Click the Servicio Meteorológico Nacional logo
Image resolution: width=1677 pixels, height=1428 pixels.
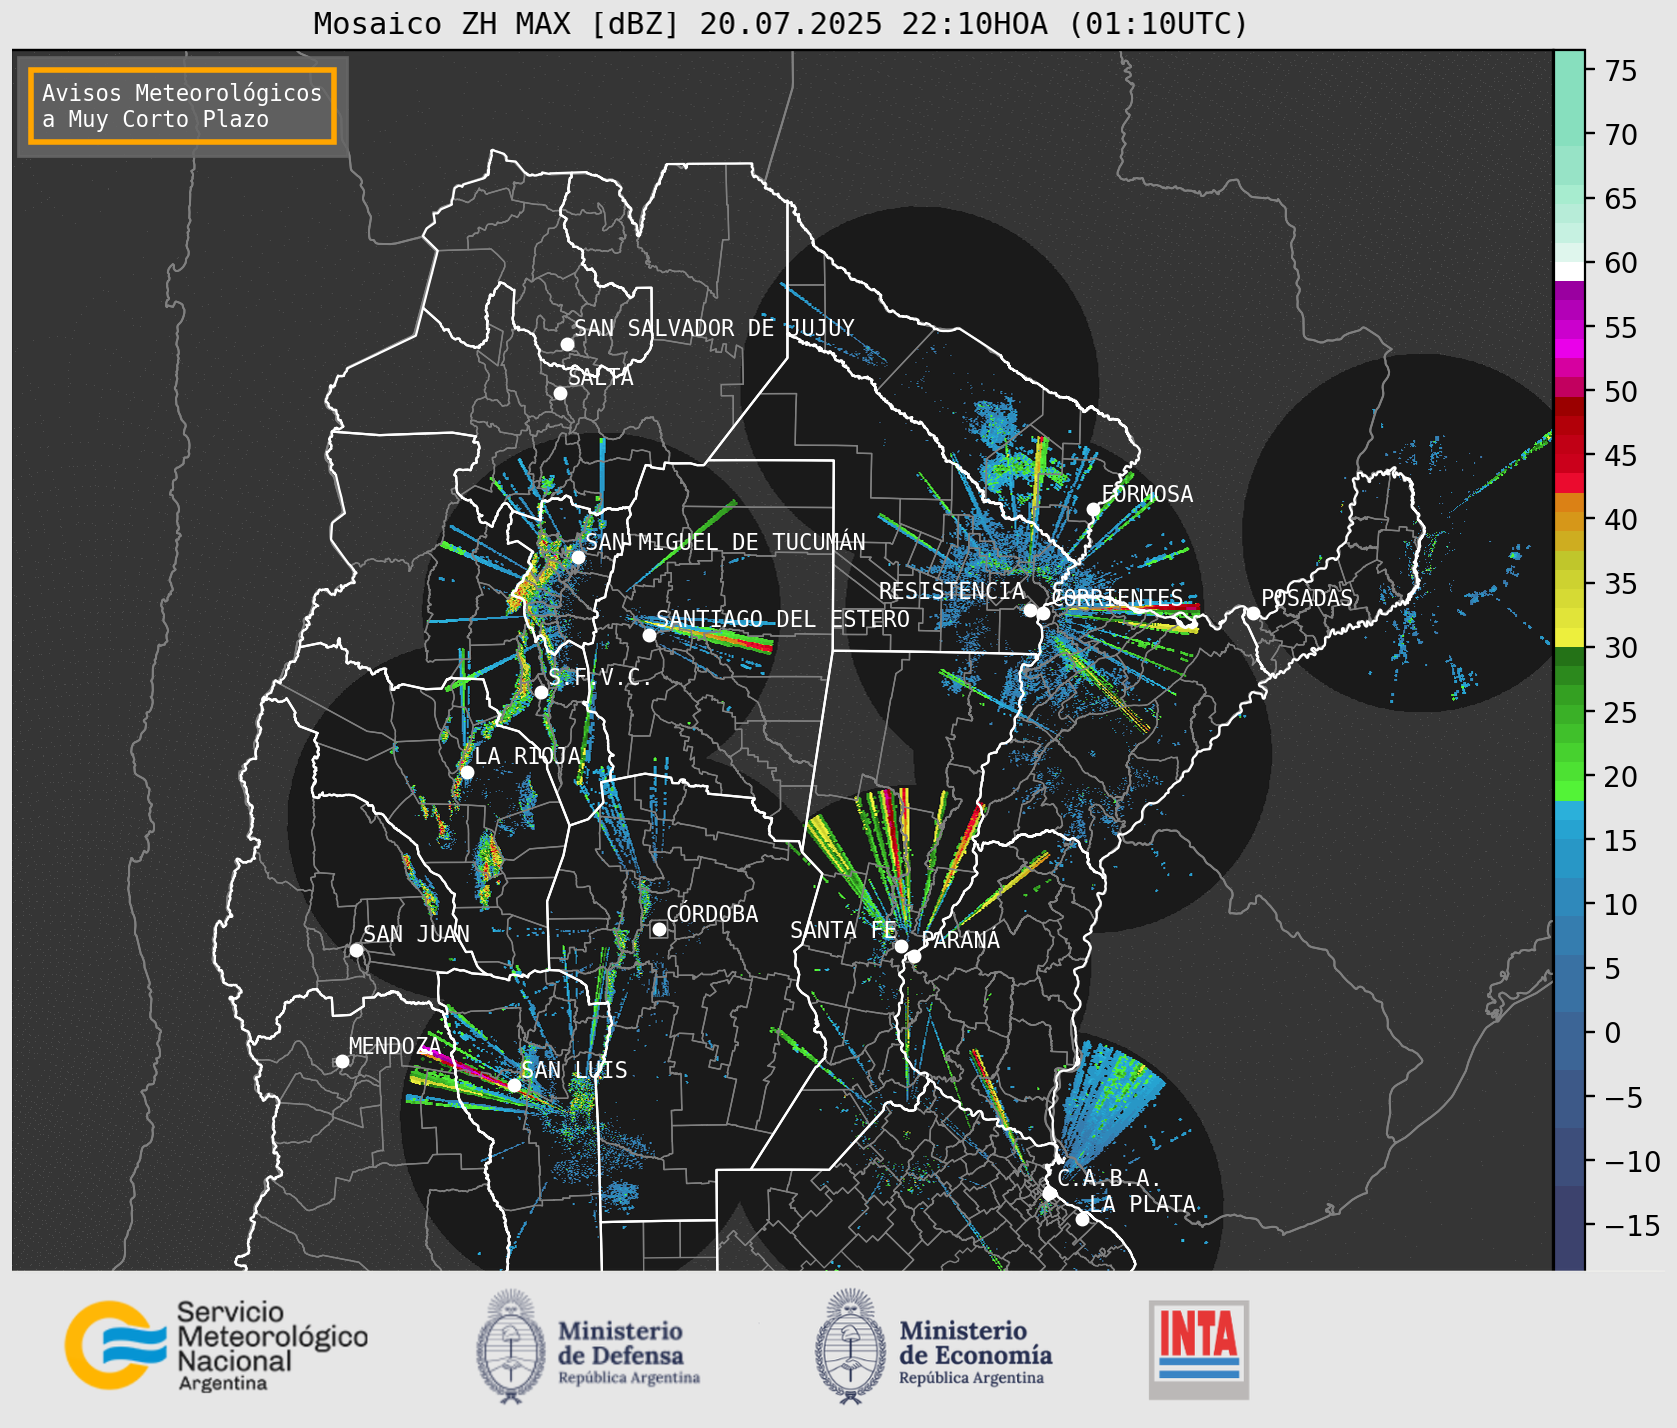(x=217, y=1345)
